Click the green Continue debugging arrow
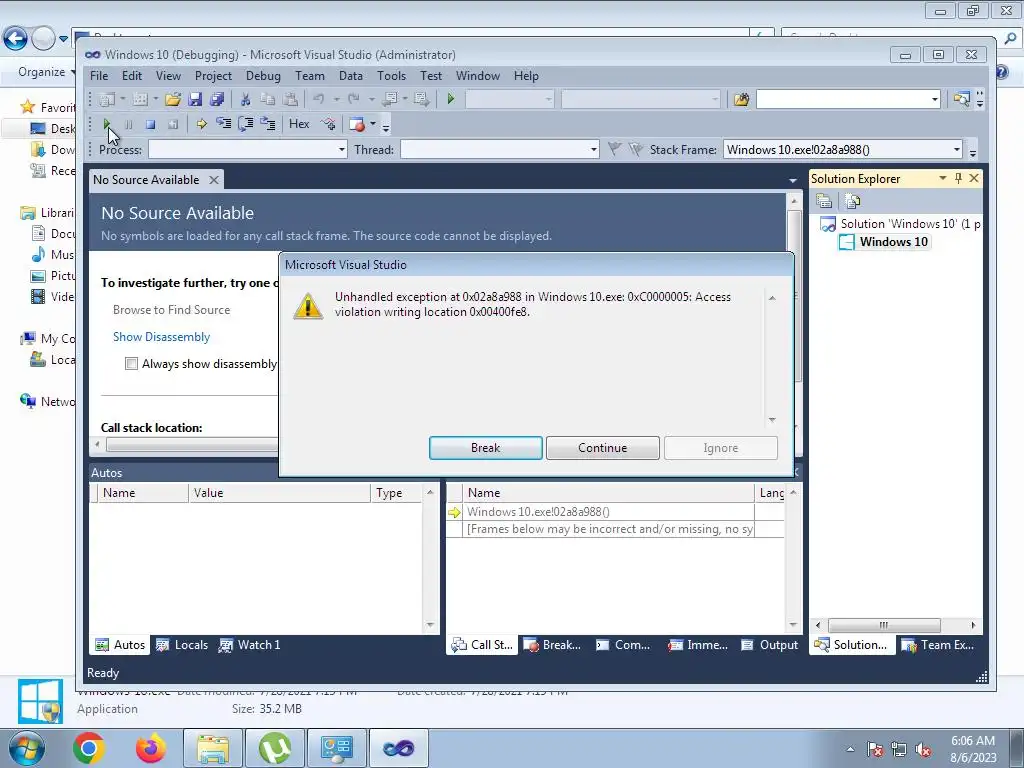The image size is (1024, 768). pos(106,124)
